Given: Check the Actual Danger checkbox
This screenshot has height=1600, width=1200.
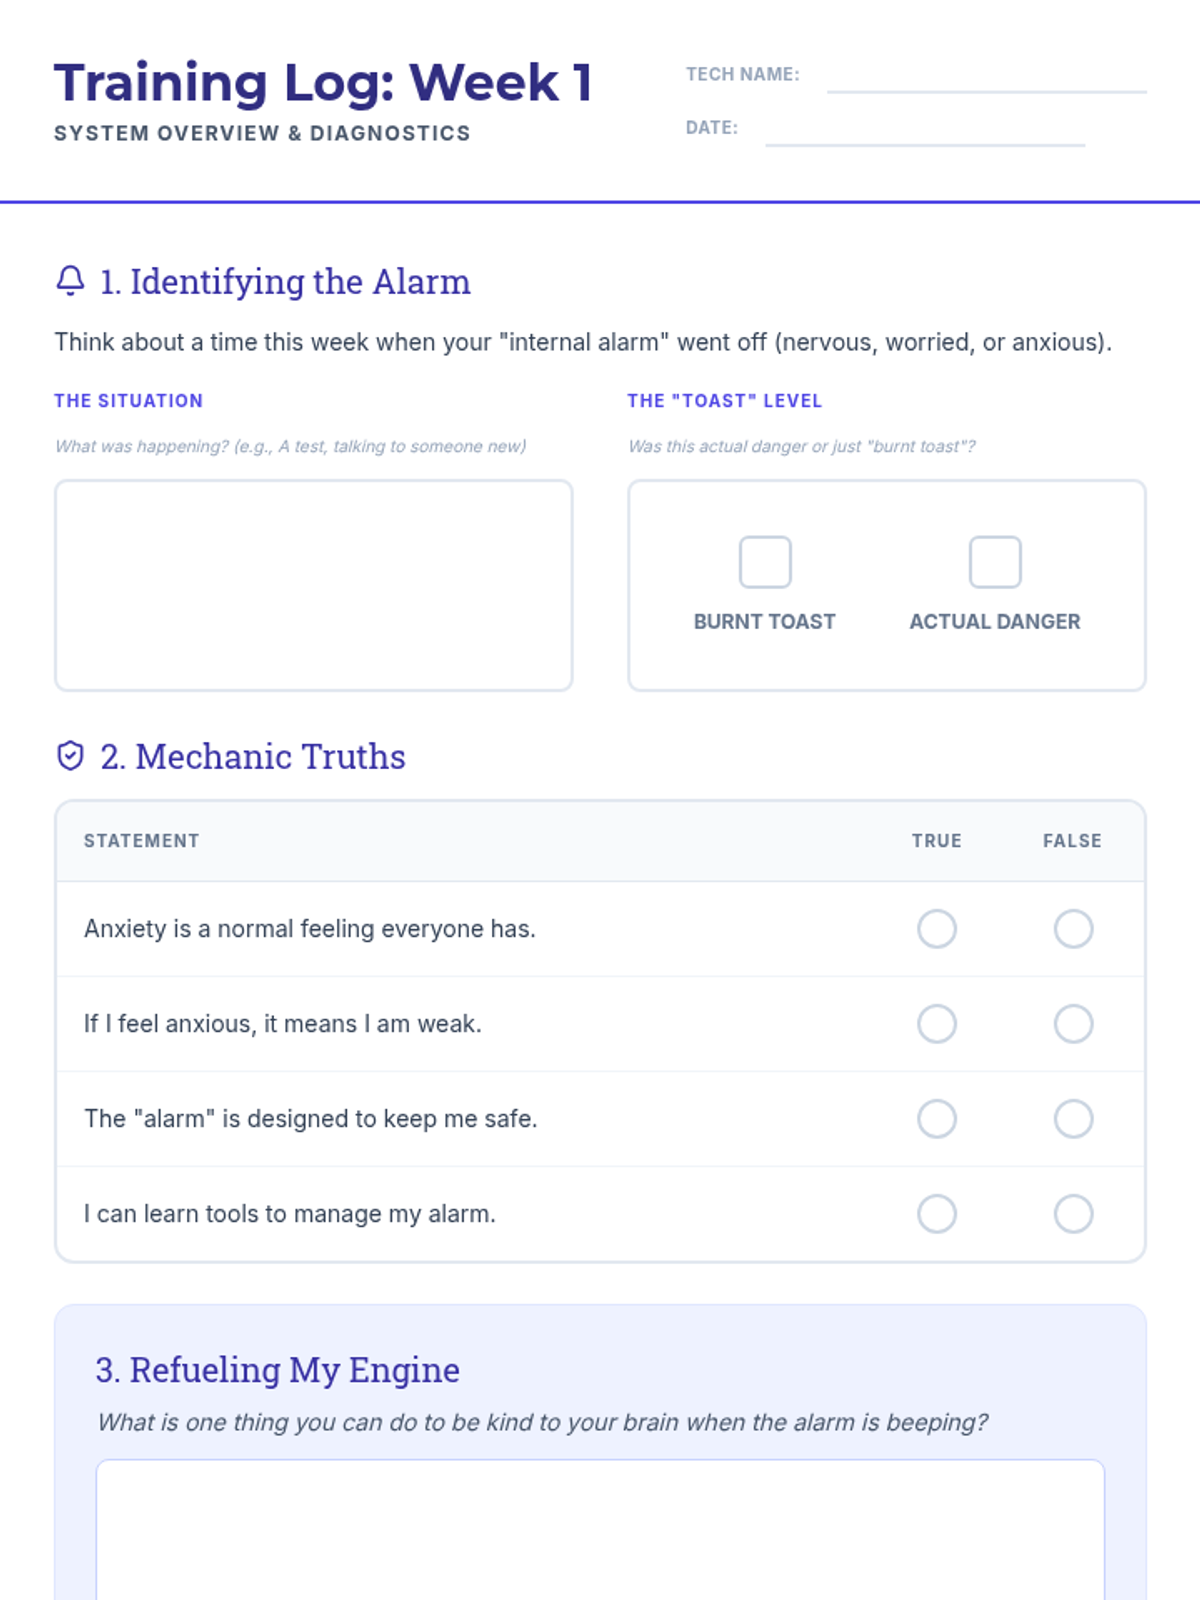Looking at the screenshot, I should point(995,562).
